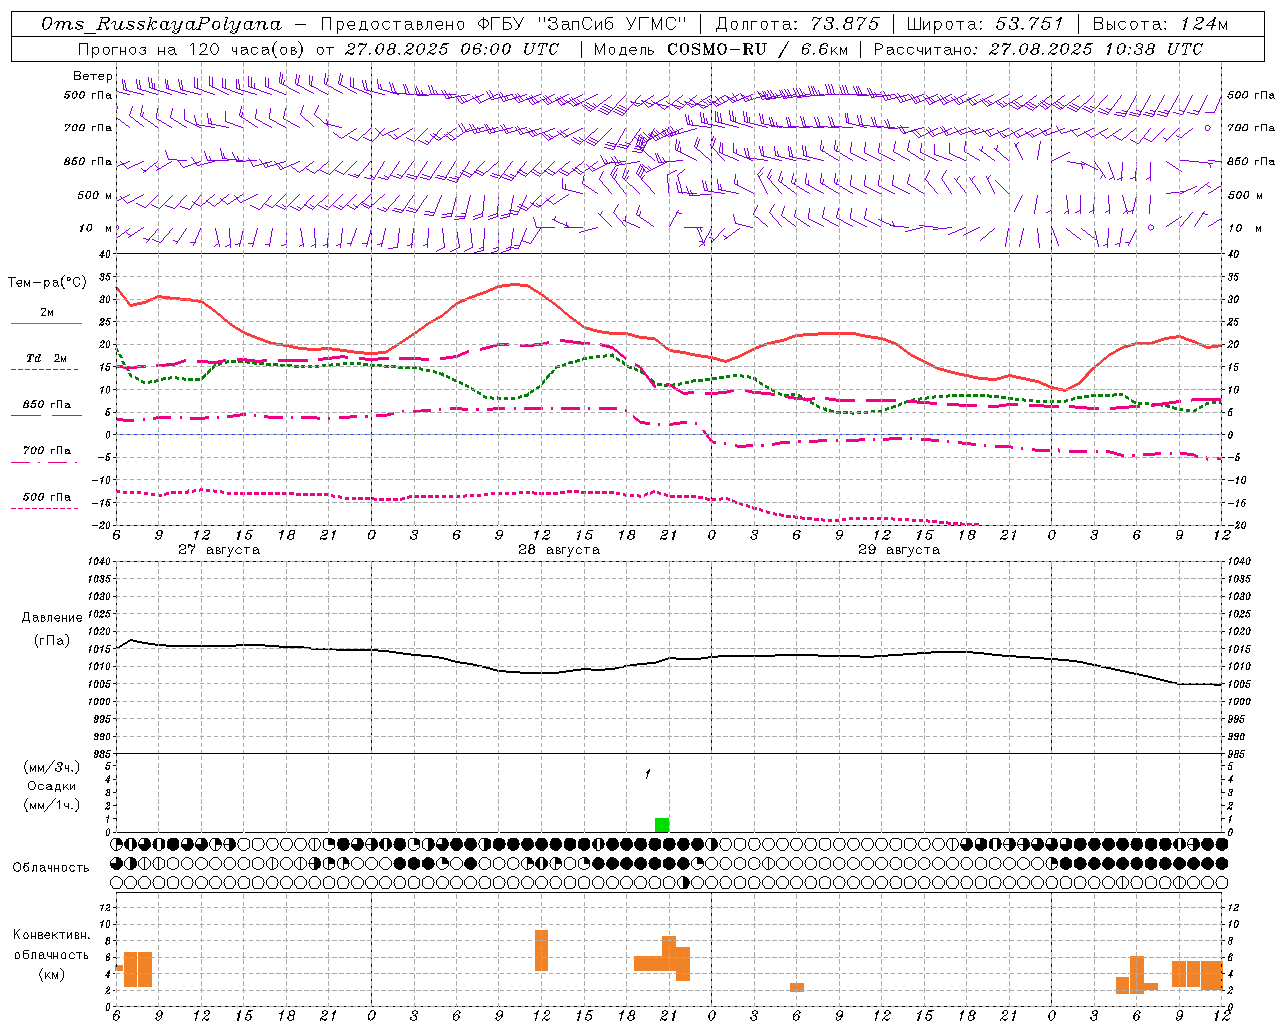Click the Конвективн. panel label
The image size is (1280, 1024).
pos(52,935)
